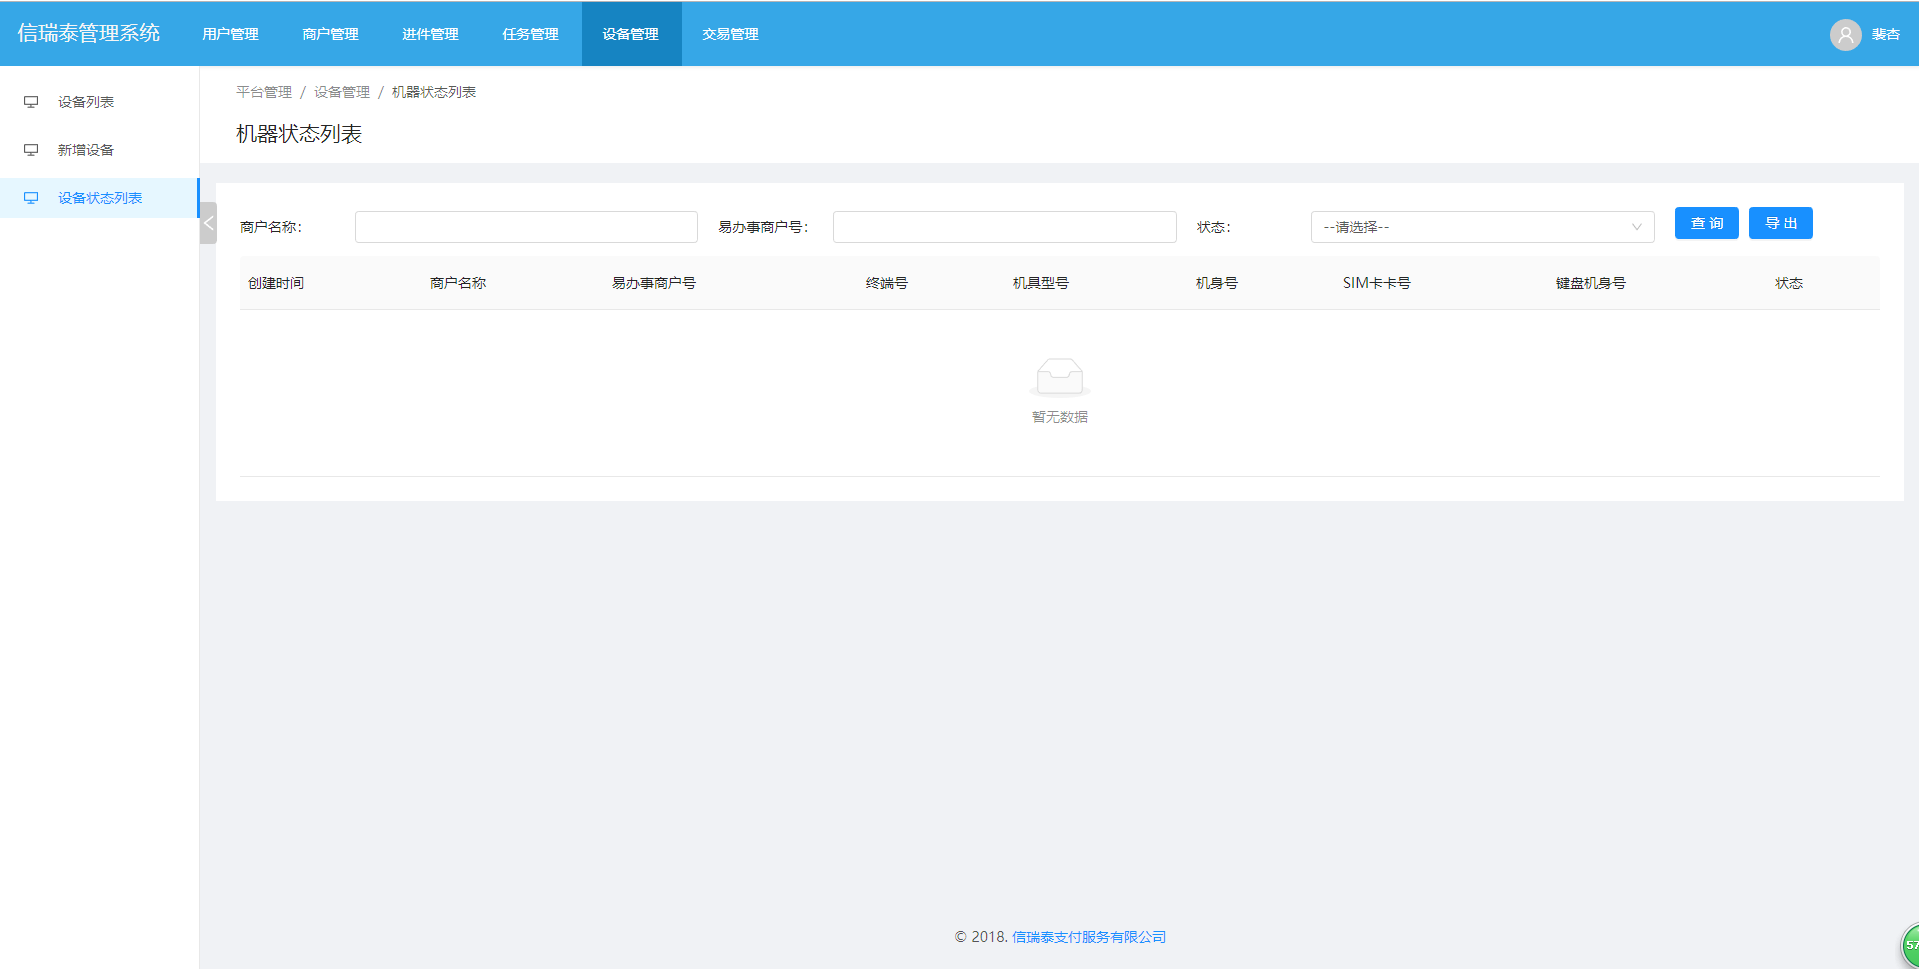Open the 状态 dropdown selector

coord(1481,227)
